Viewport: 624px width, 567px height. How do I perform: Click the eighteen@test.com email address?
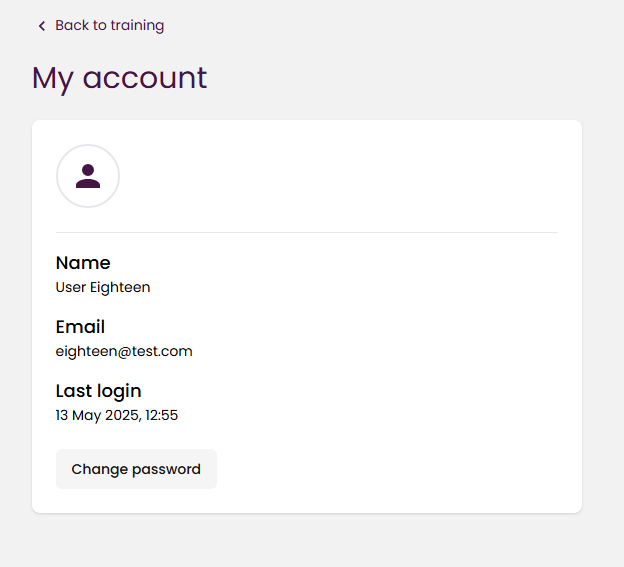pos(124,351)
